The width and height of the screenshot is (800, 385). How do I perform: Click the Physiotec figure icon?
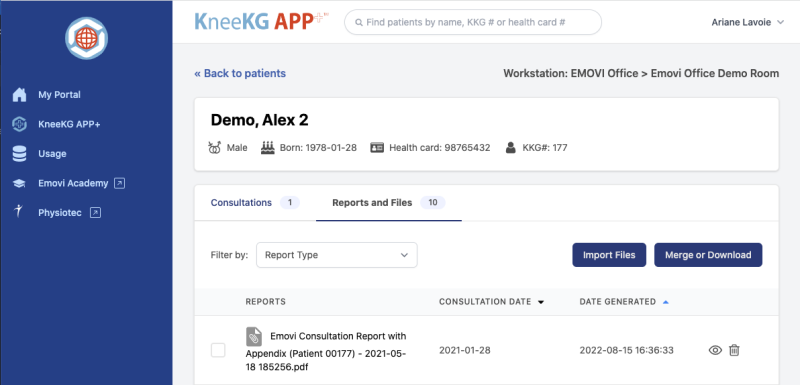(x=19, y=212)
